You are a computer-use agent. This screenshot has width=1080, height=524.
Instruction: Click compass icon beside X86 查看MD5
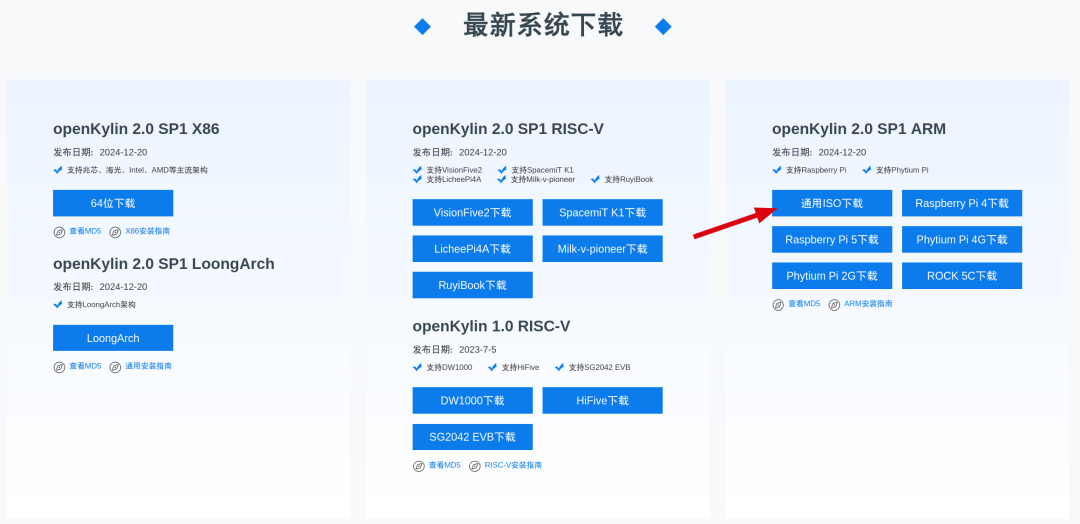tap(59, 232)
